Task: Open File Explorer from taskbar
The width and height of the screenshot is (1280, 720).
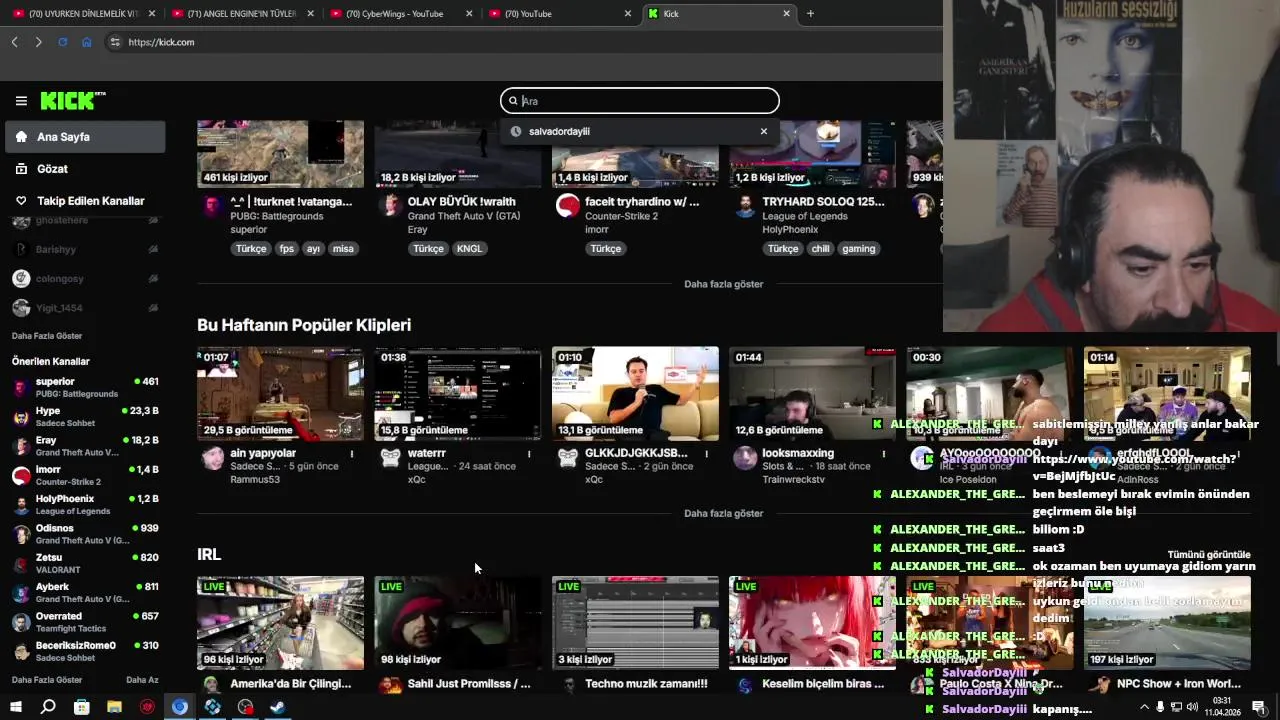Action: tap(114, 707)
